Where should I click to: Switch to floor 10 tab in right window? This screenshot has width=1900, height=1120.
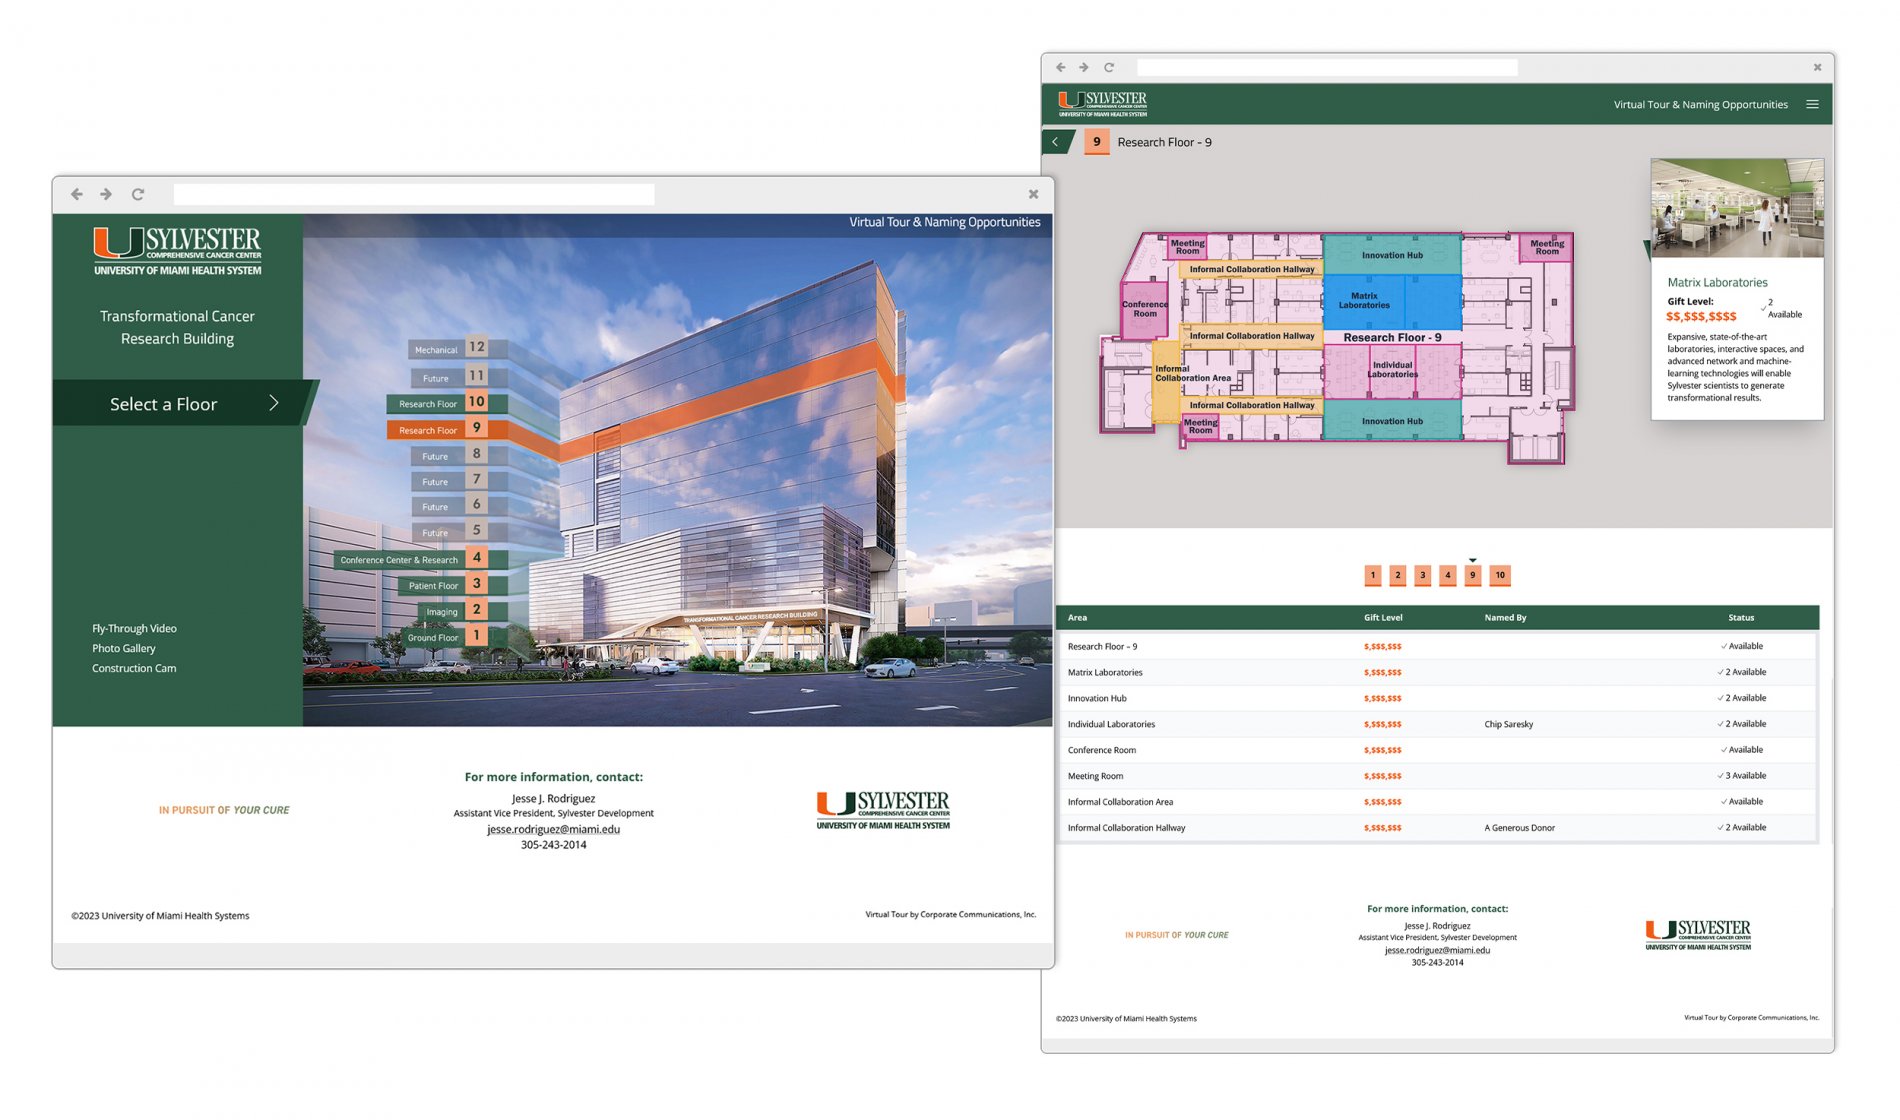(x=1500, y=575)
